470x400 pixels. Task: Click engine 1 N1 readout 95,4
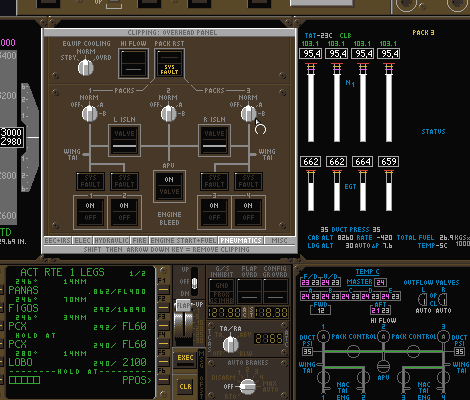point(311,54)
